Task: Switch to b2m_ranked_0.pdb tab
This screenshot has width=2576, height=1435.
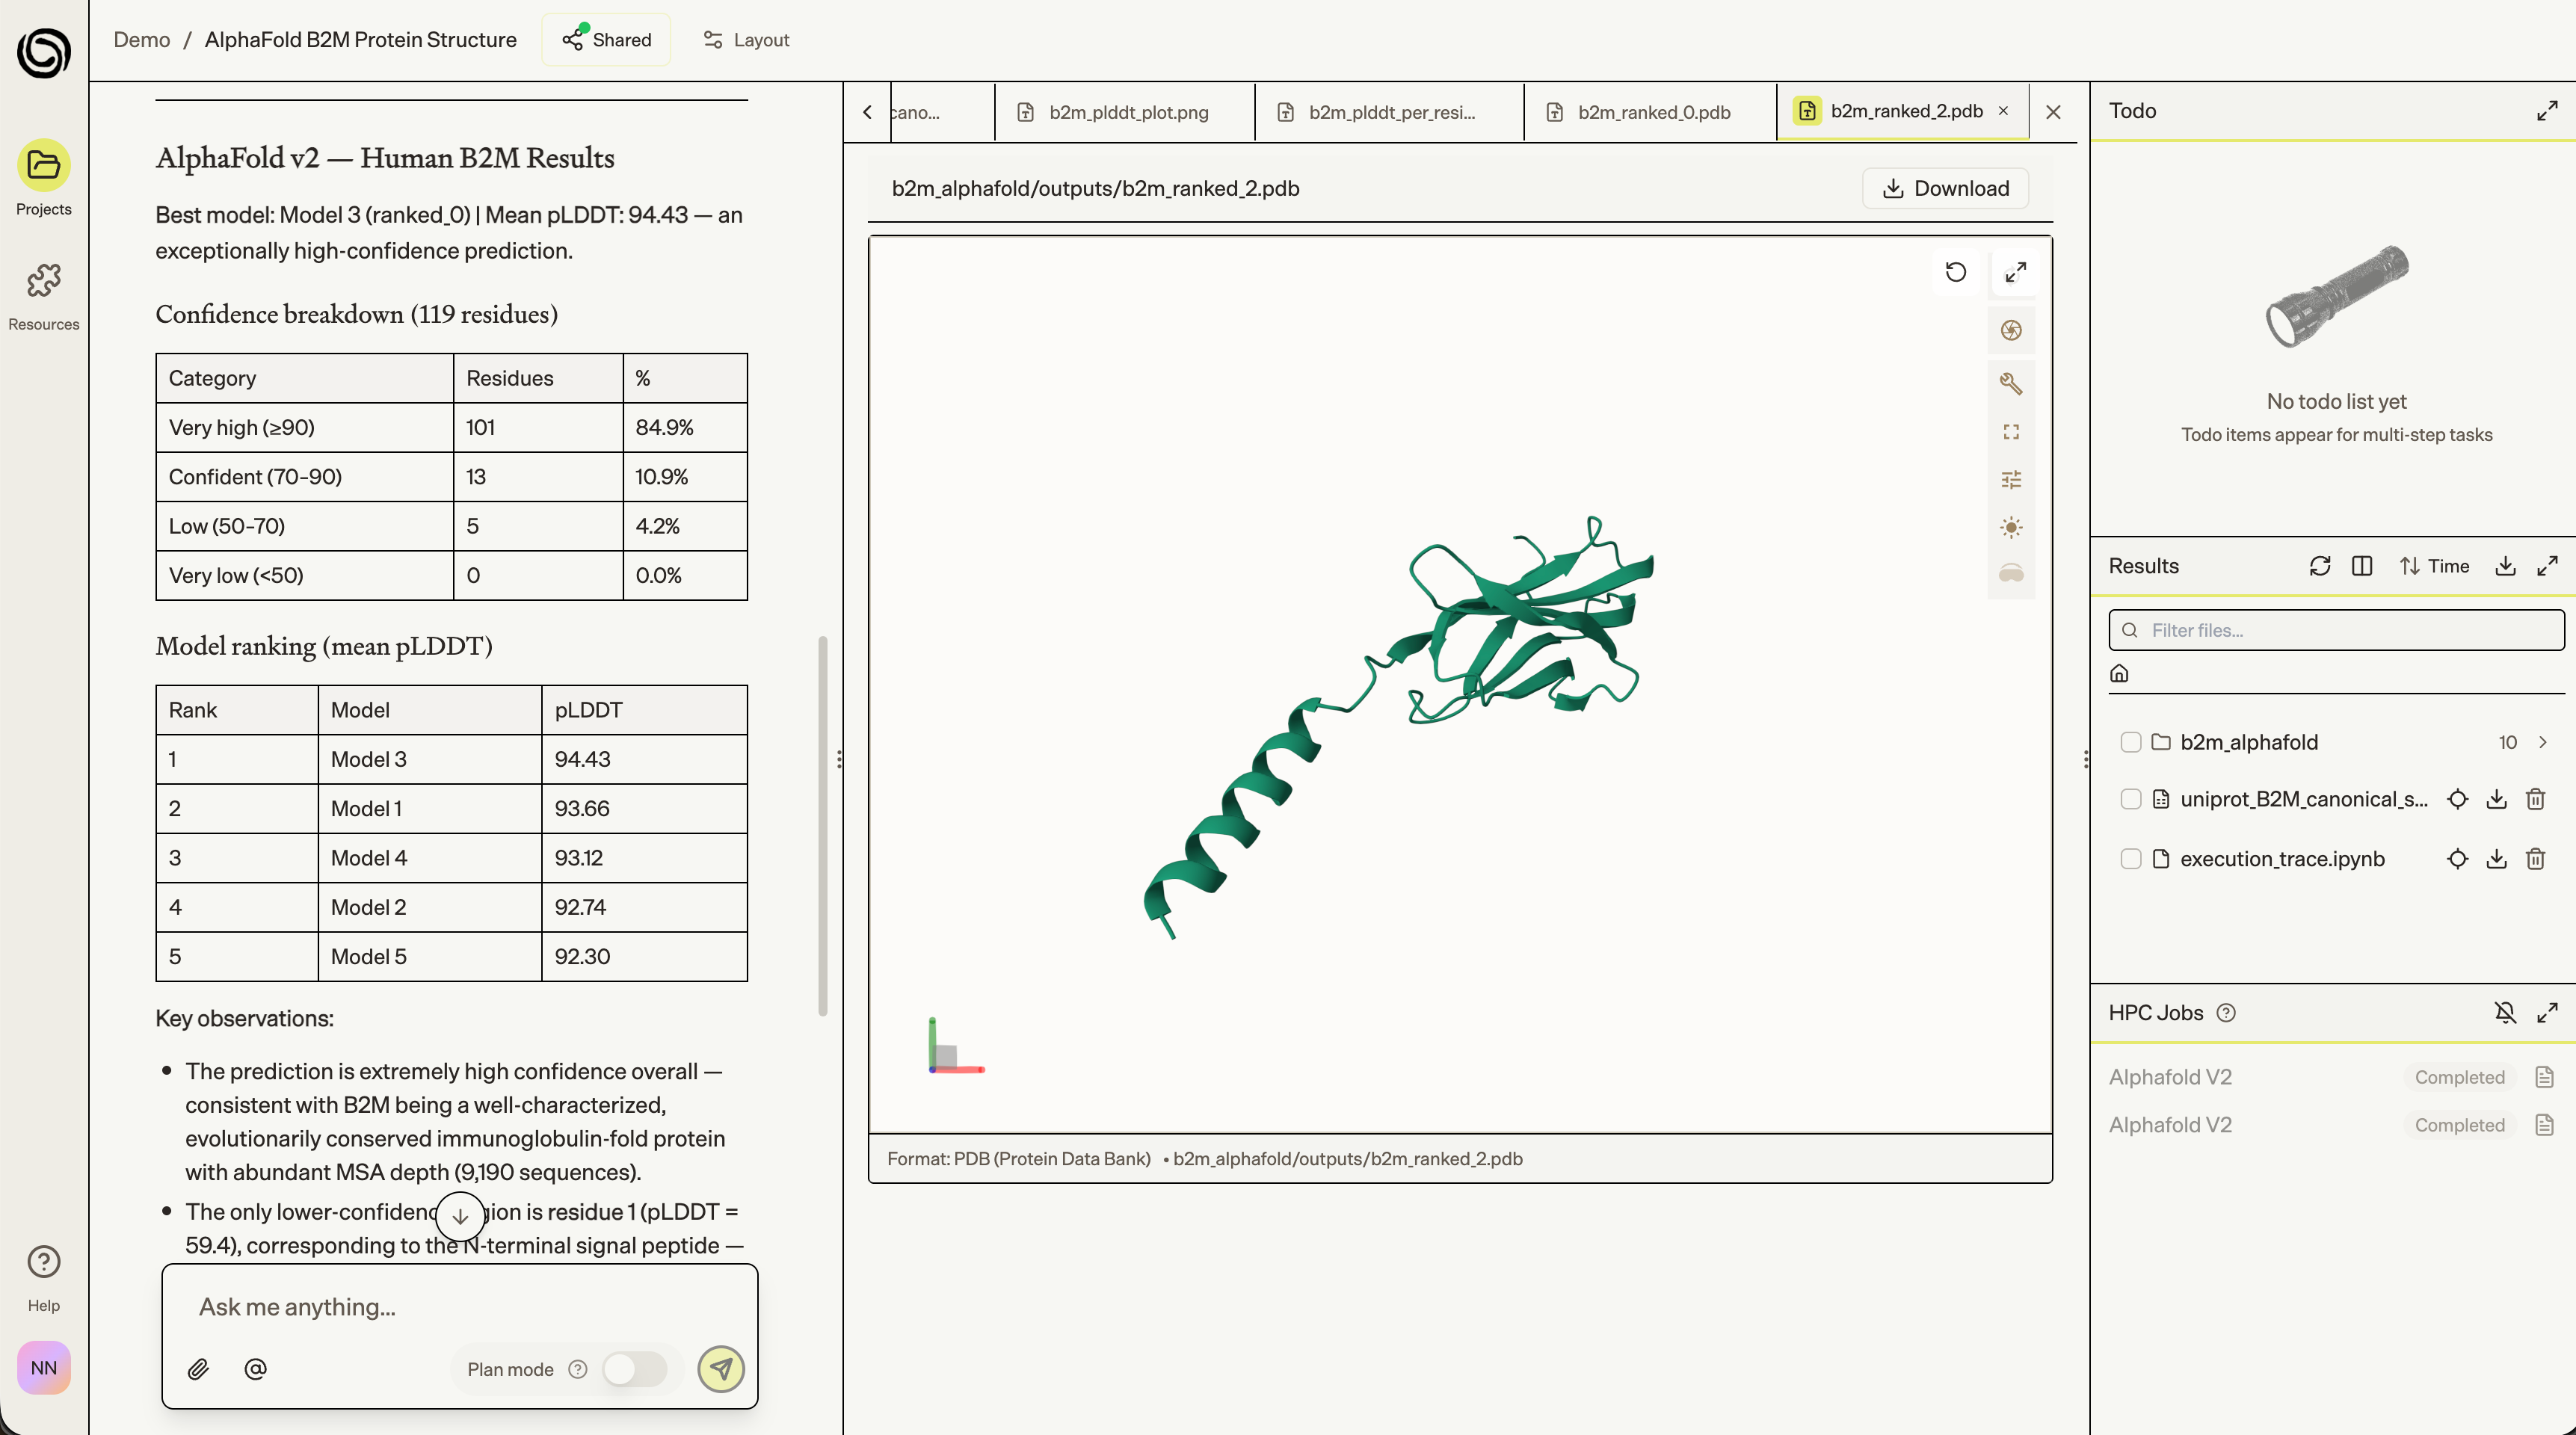Action: tap(1650, 112)
